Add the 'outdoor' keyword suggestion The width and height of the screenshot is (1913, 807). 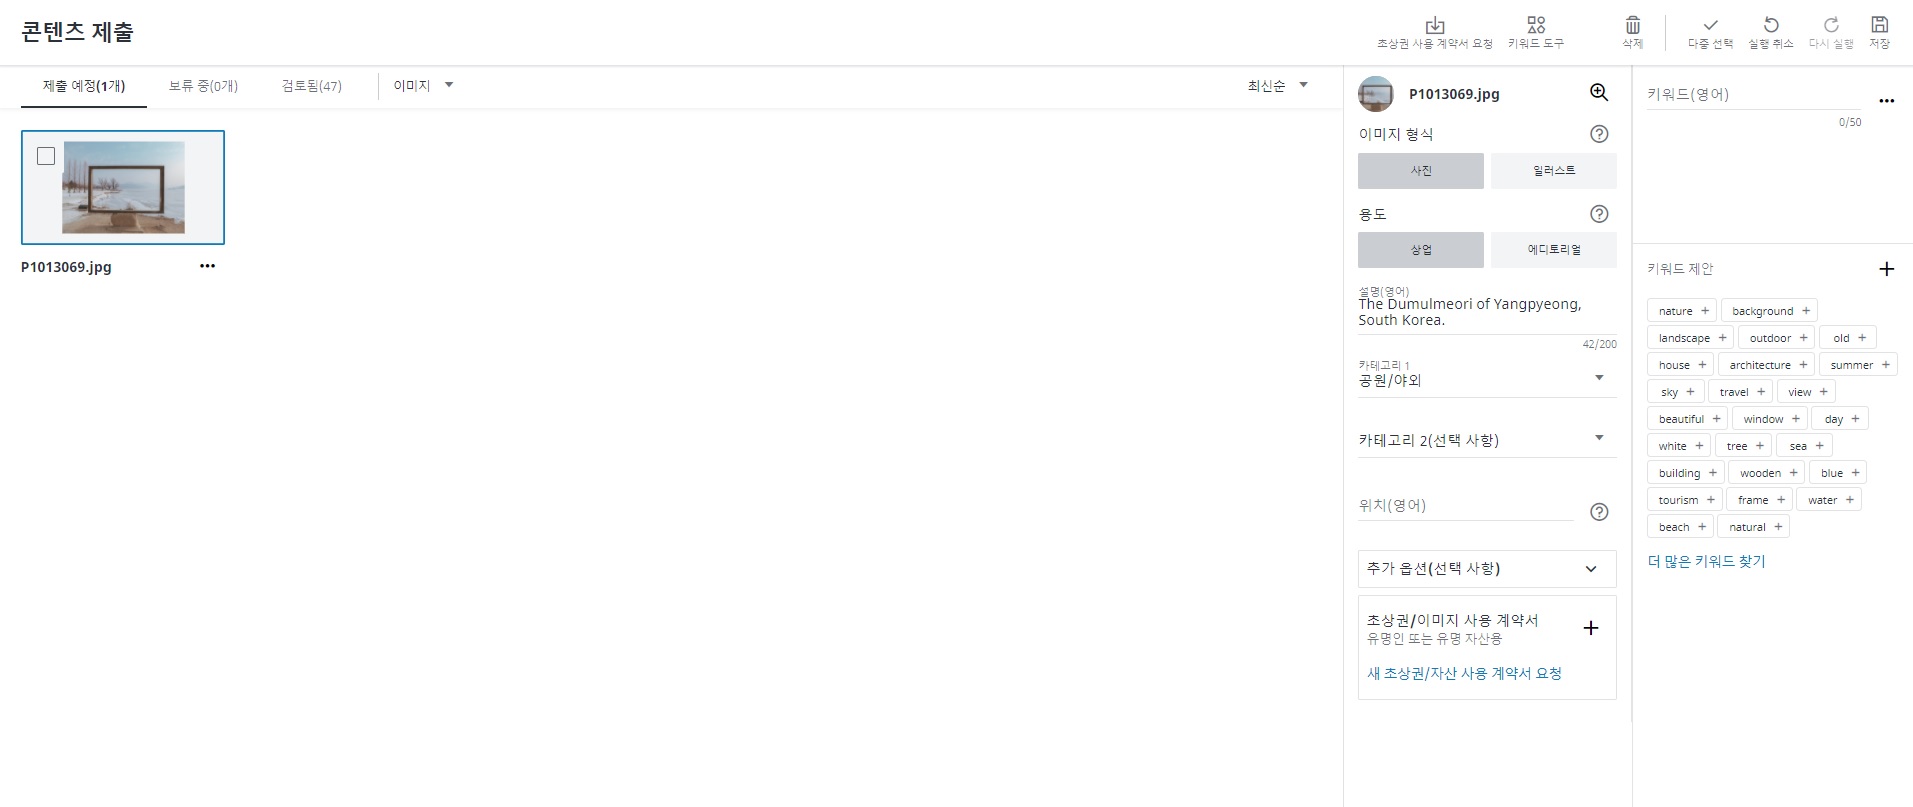click(x=1776, y=338)
